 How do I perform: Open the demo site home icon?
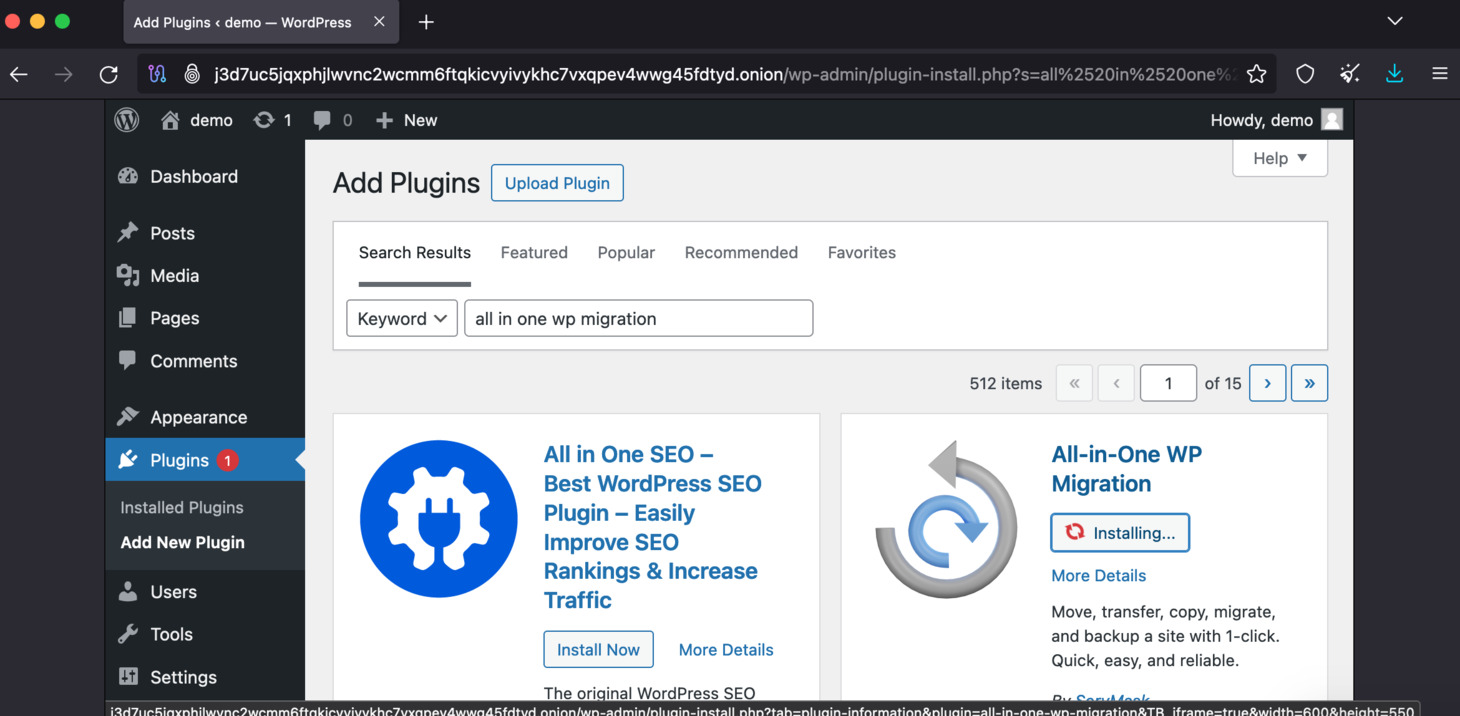pos(170,120)
